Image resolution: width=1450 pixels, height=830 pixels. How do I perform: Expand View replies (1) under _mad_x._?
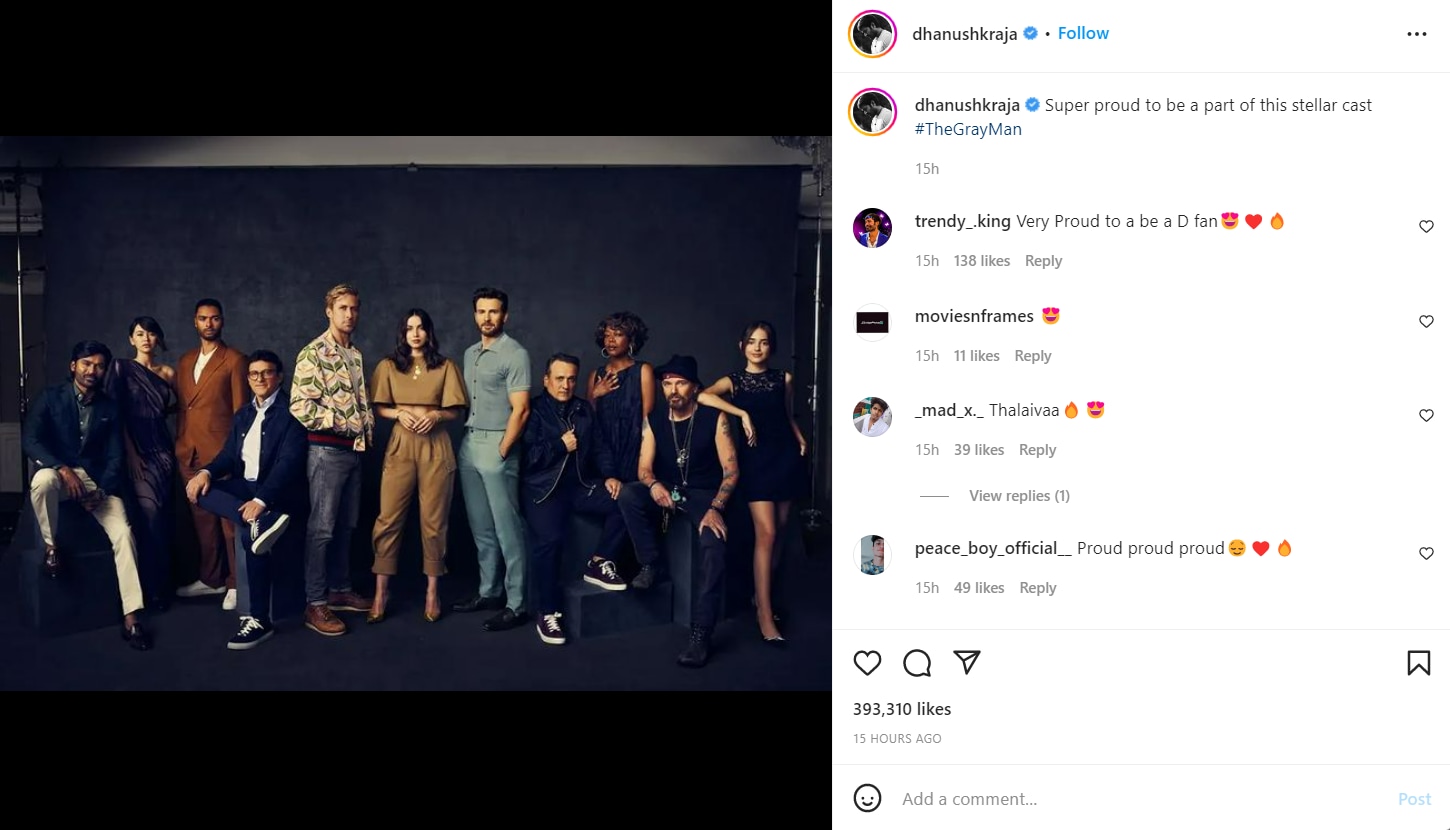[1019, 496]
